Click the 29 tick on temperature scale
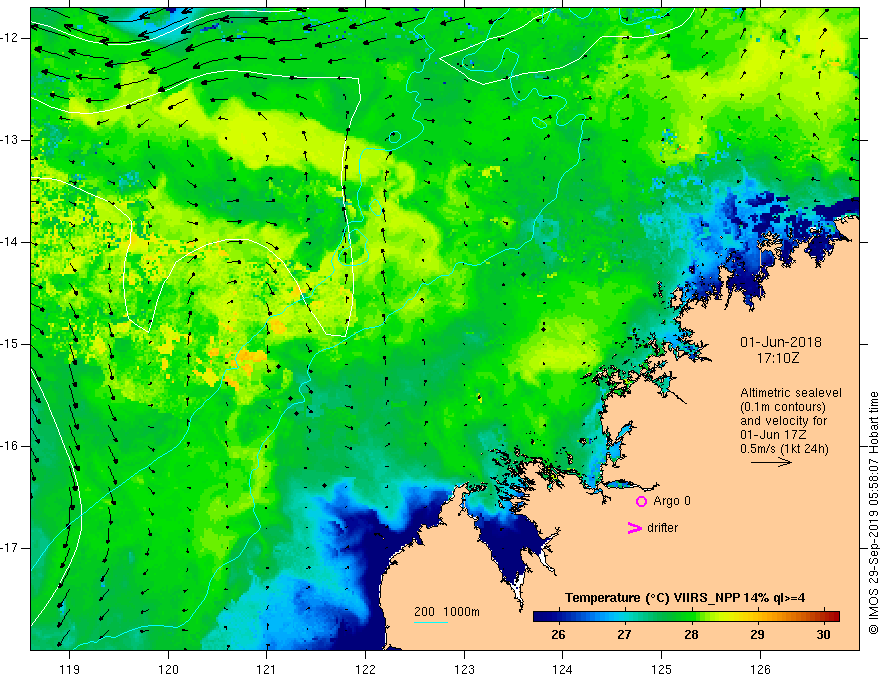This screenshot has height=680, width=880. click(757, 635)
